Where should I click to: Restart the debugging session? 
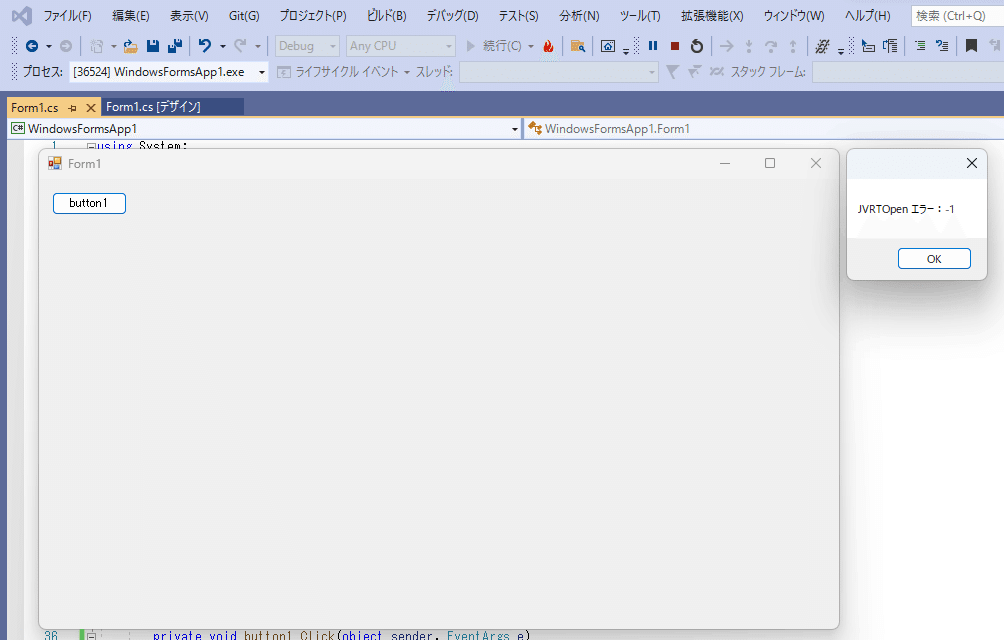pos(697,46)
